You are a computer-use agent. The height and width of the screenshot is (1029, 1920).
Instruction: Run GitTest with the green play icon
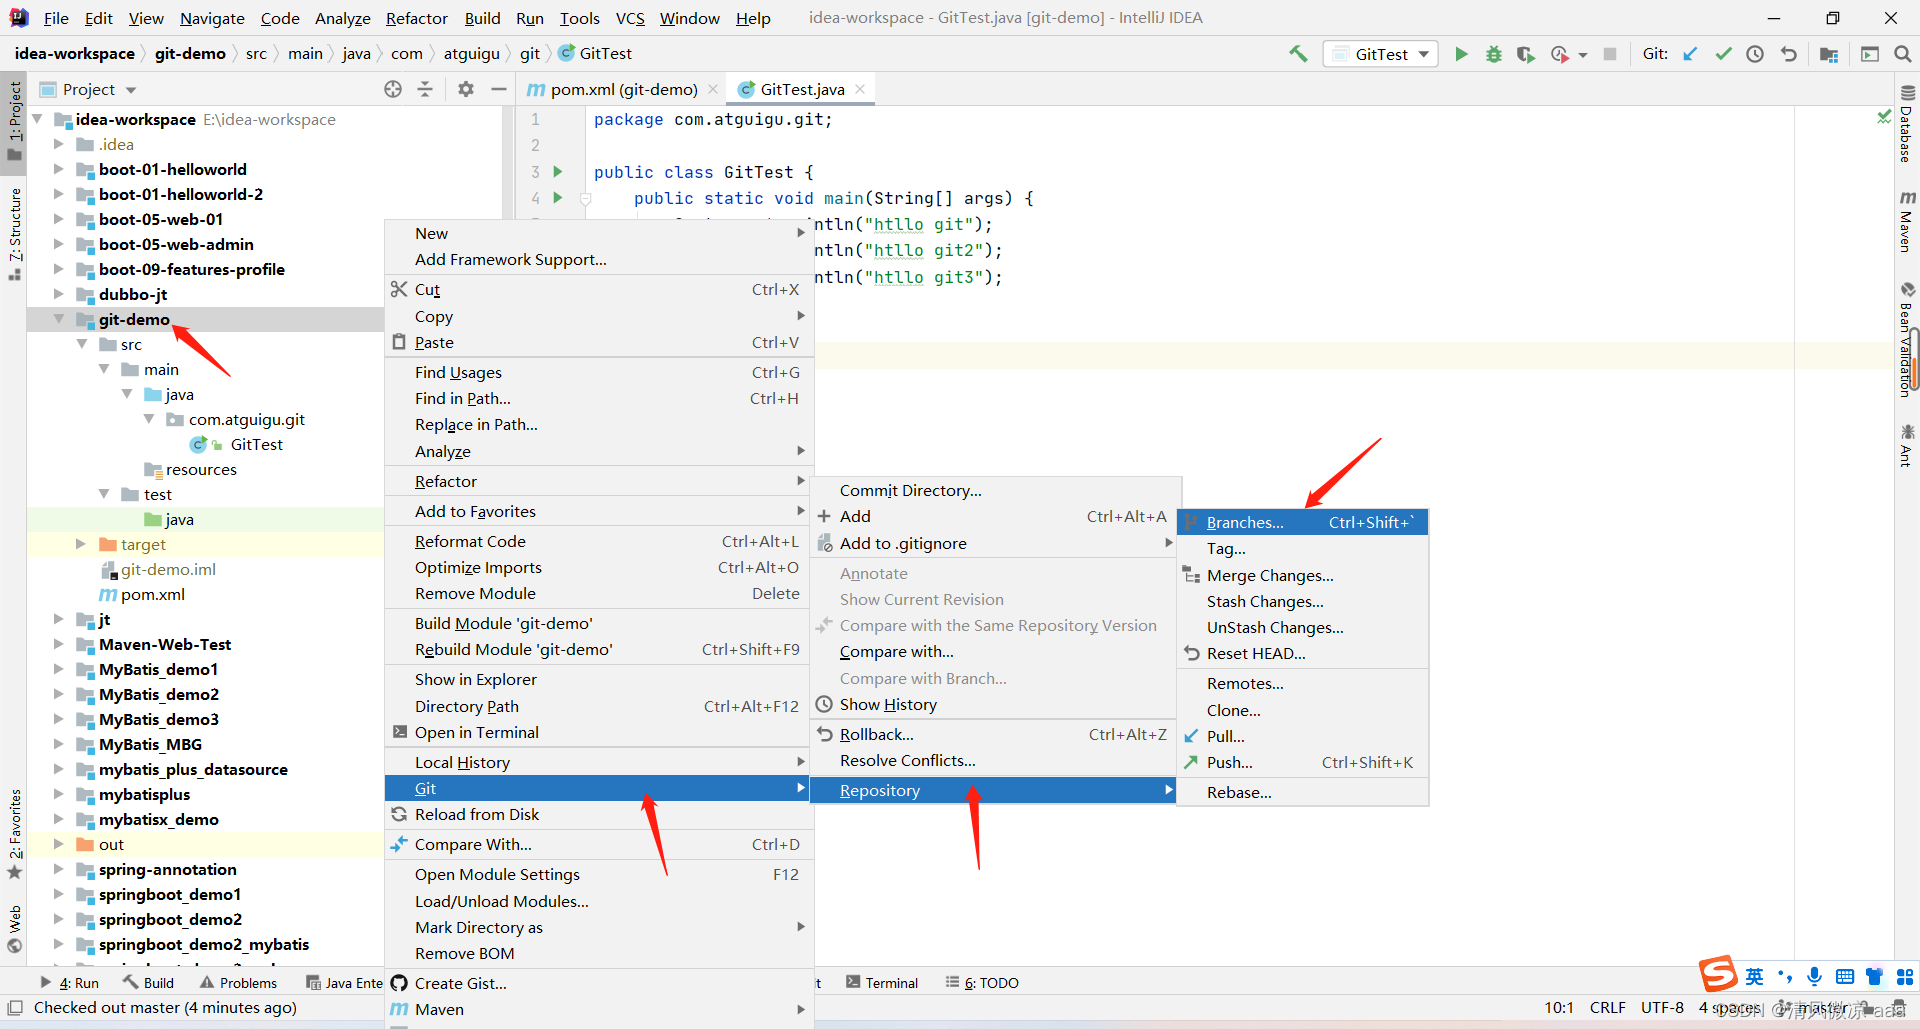(1461, 54)
